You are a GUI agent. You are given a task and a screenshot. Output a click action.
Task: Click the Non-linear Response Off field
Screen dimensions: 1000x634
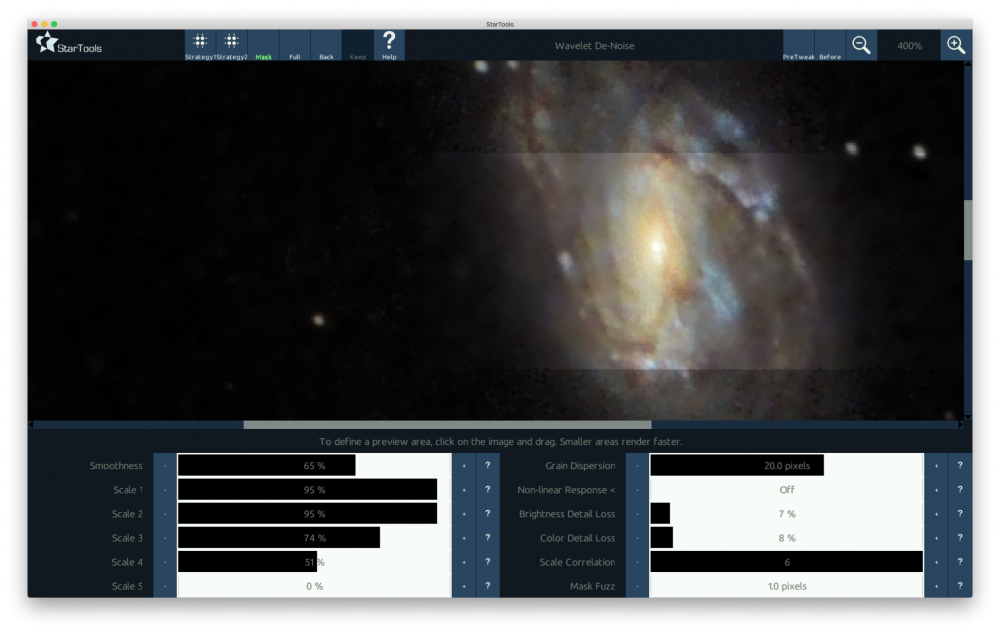[786, 490]
